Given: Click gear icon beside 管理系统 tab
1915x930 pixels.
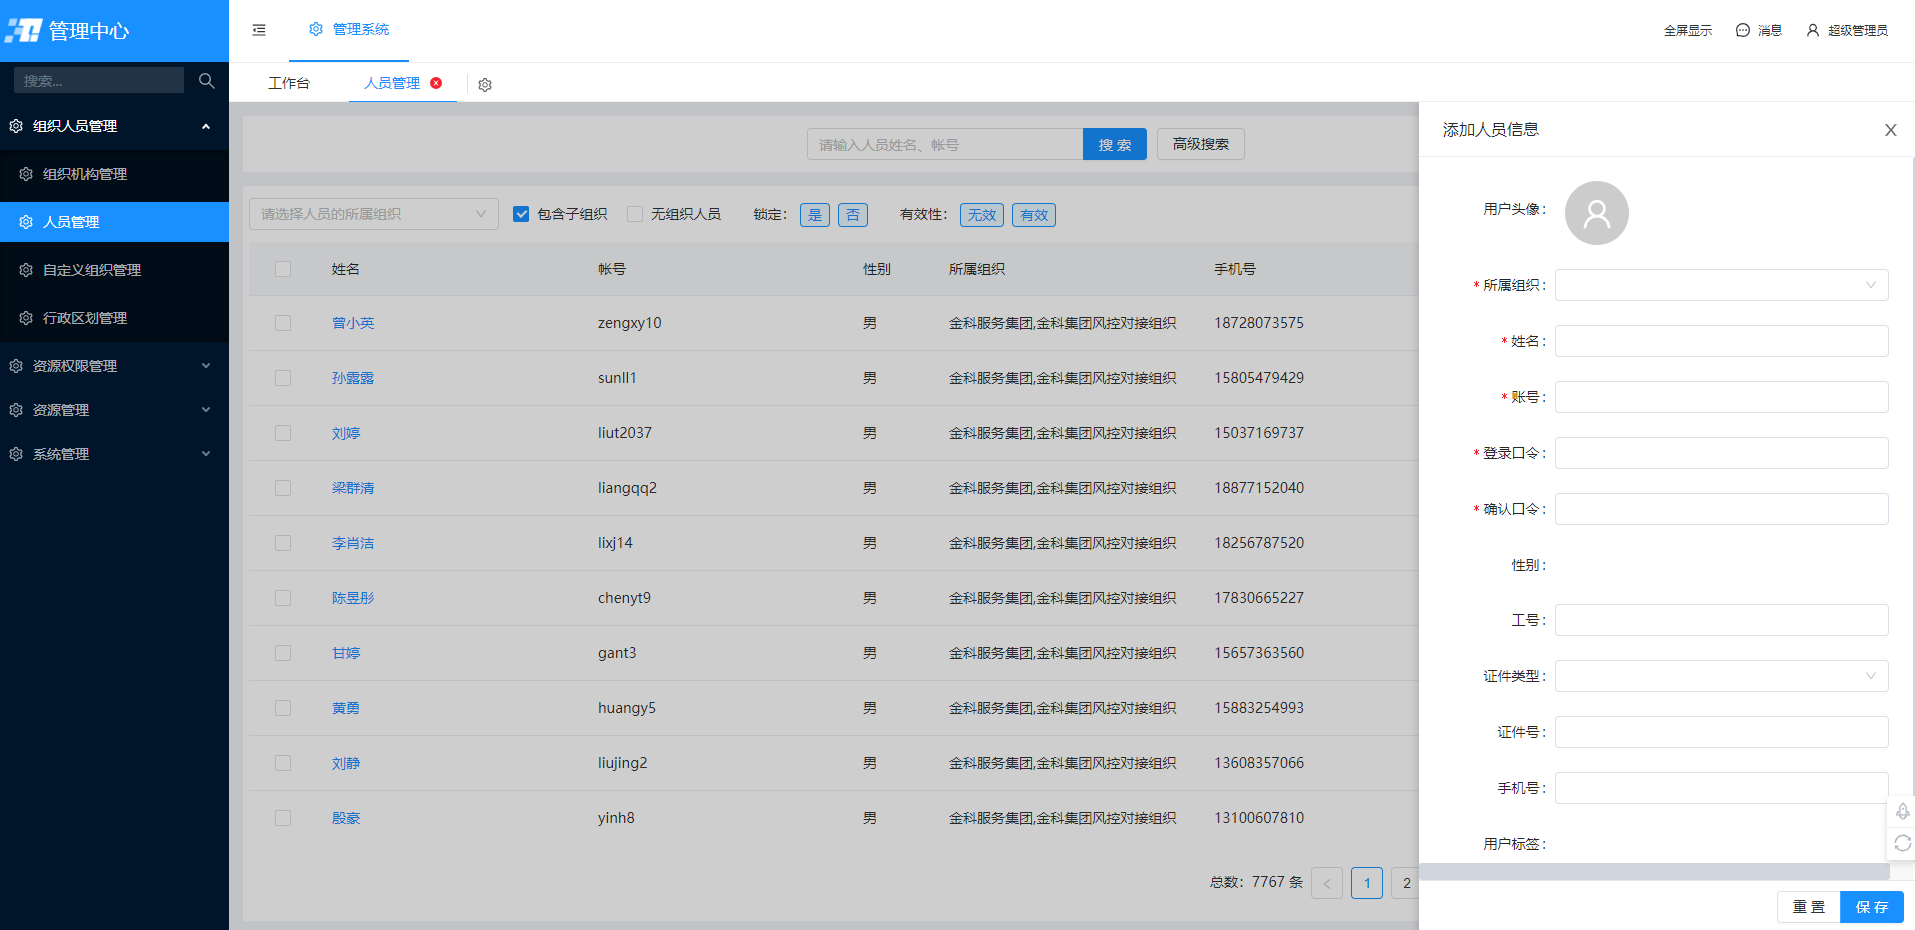Looking at the screenshot, I should (x=316, y=29).
